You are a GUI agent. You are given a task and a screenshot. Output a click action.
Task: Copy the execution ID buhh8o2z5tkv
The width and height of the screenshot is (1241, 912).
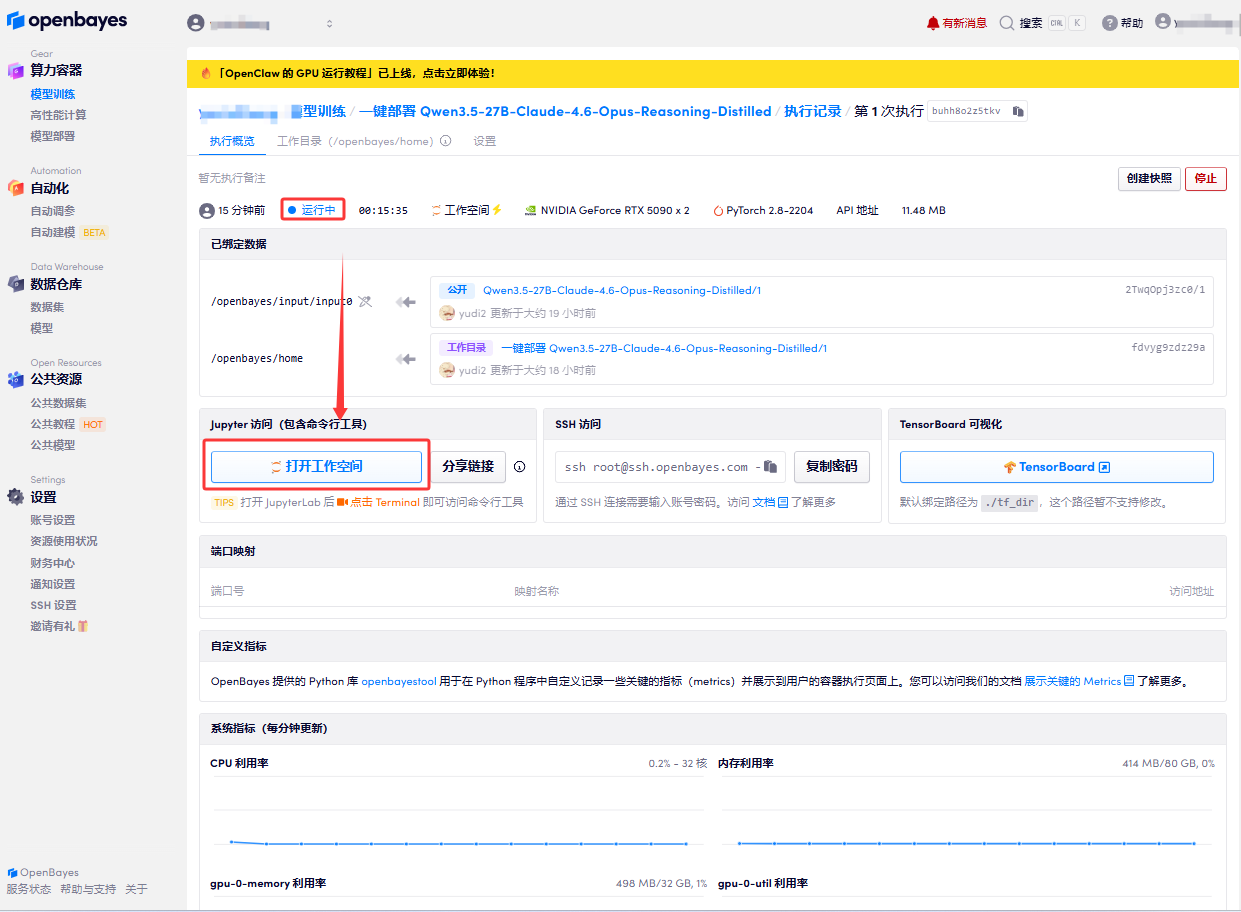click(x=1018, y=111)
